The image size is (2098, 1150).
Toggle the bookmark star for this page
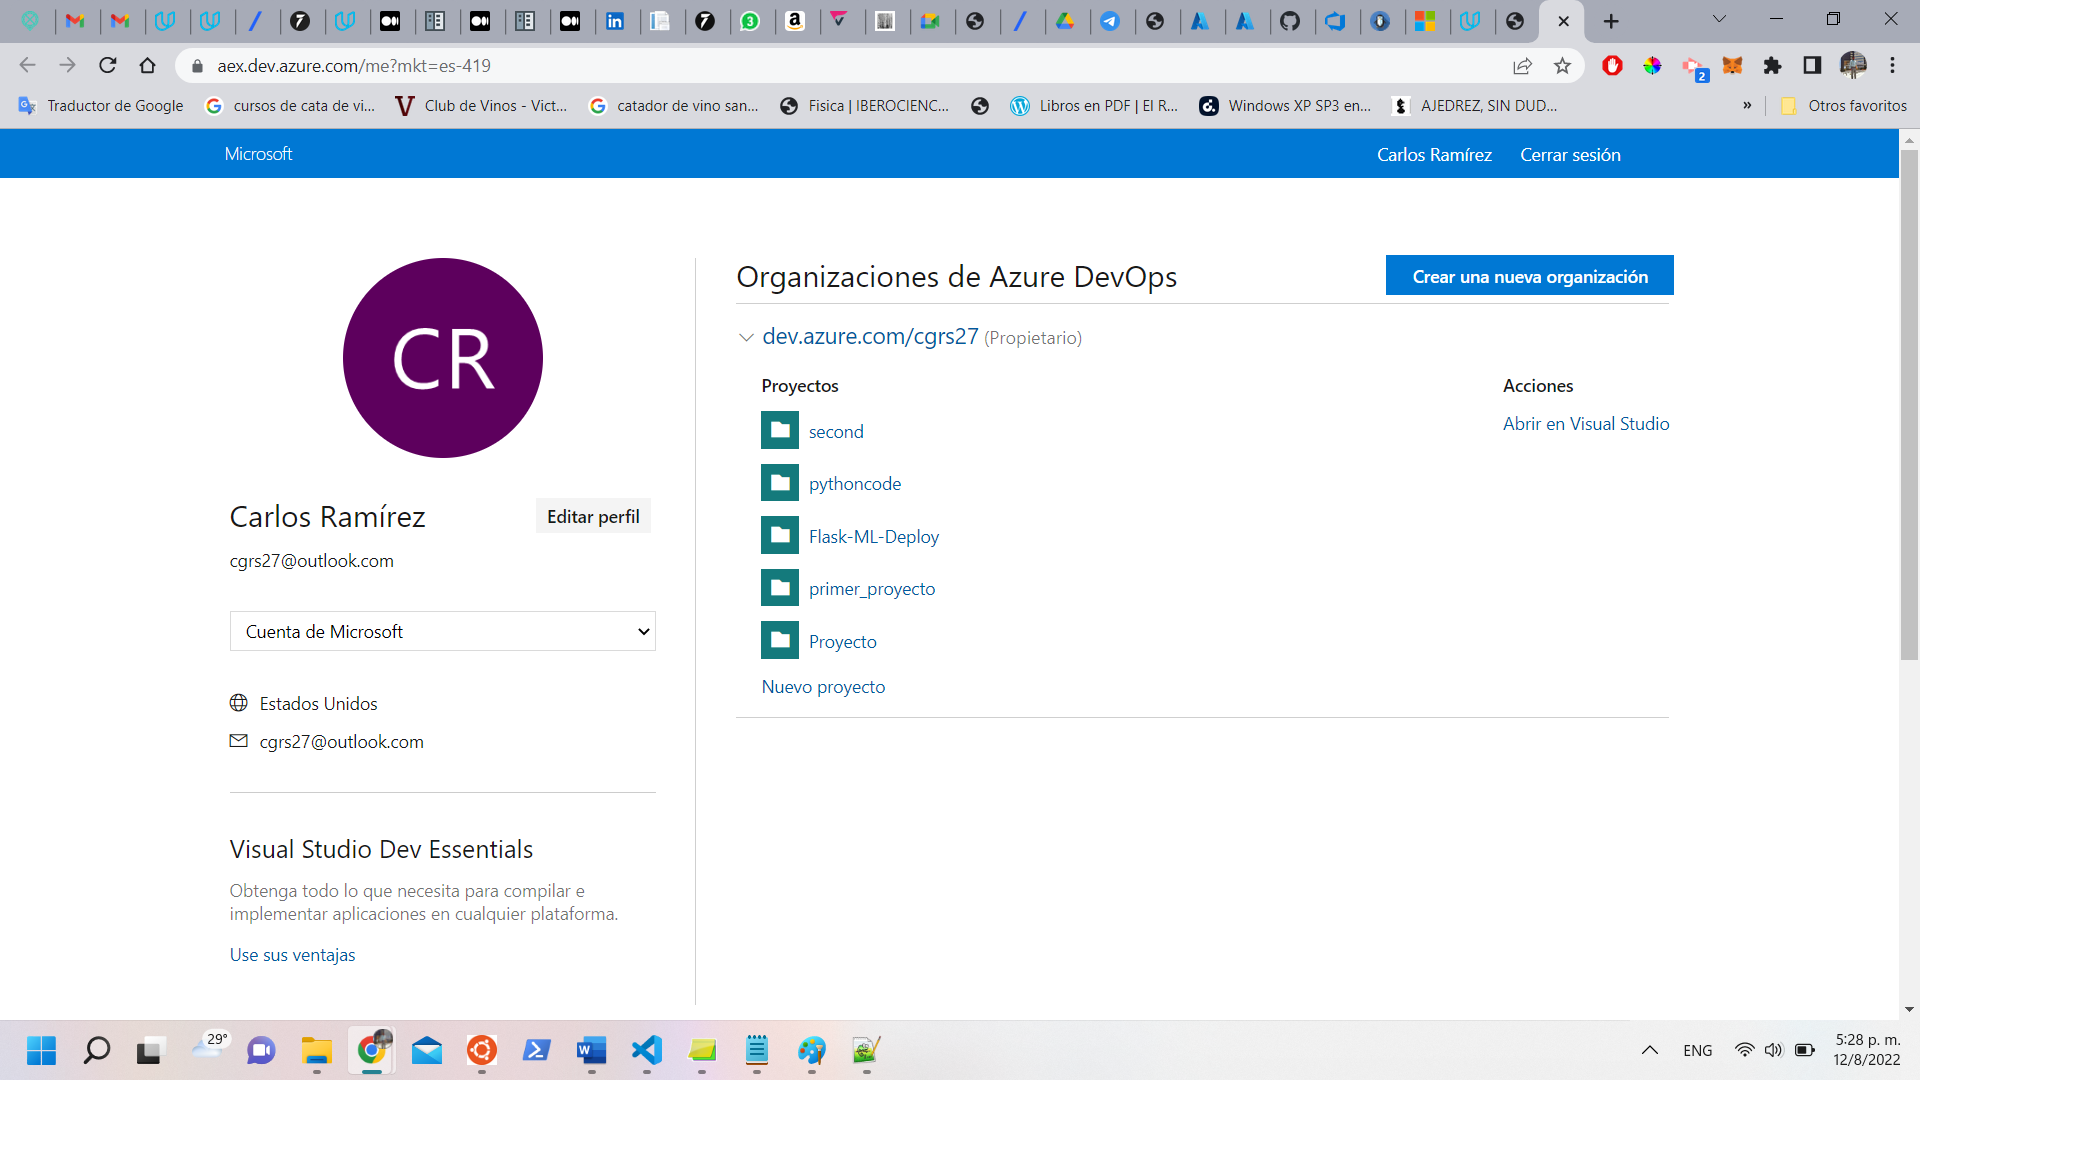point(1561,66)
